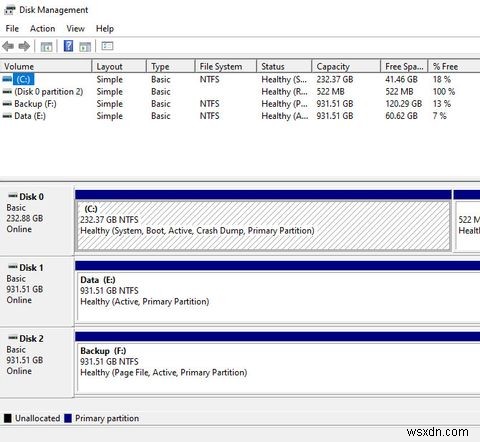Click the 60.62 GB free space cell
Image resolution: width=480 pixels, height=442 pixels.
click(x=401, y=116)
